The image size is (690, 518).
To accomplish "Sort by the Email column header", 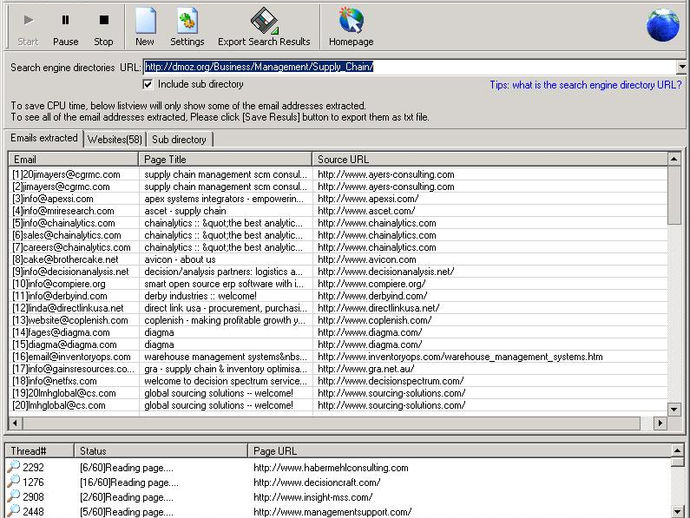I will click(x=73, y=159).
